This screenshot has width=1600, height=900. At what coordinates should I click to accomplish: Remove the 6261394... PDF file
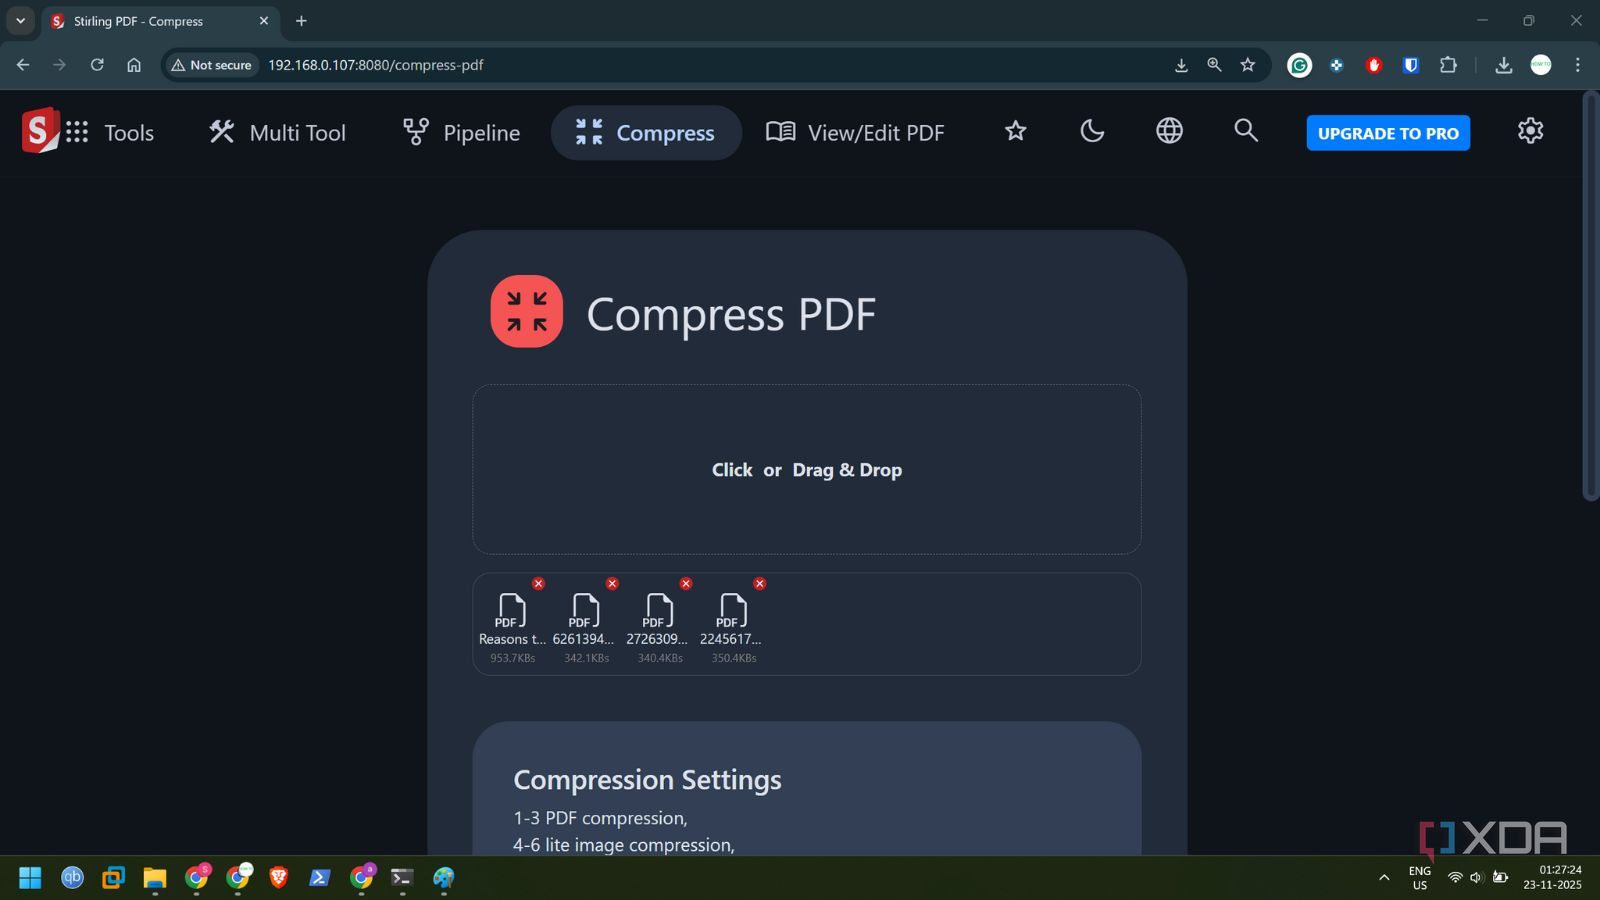pyautogui.click(x=612, y=583)
